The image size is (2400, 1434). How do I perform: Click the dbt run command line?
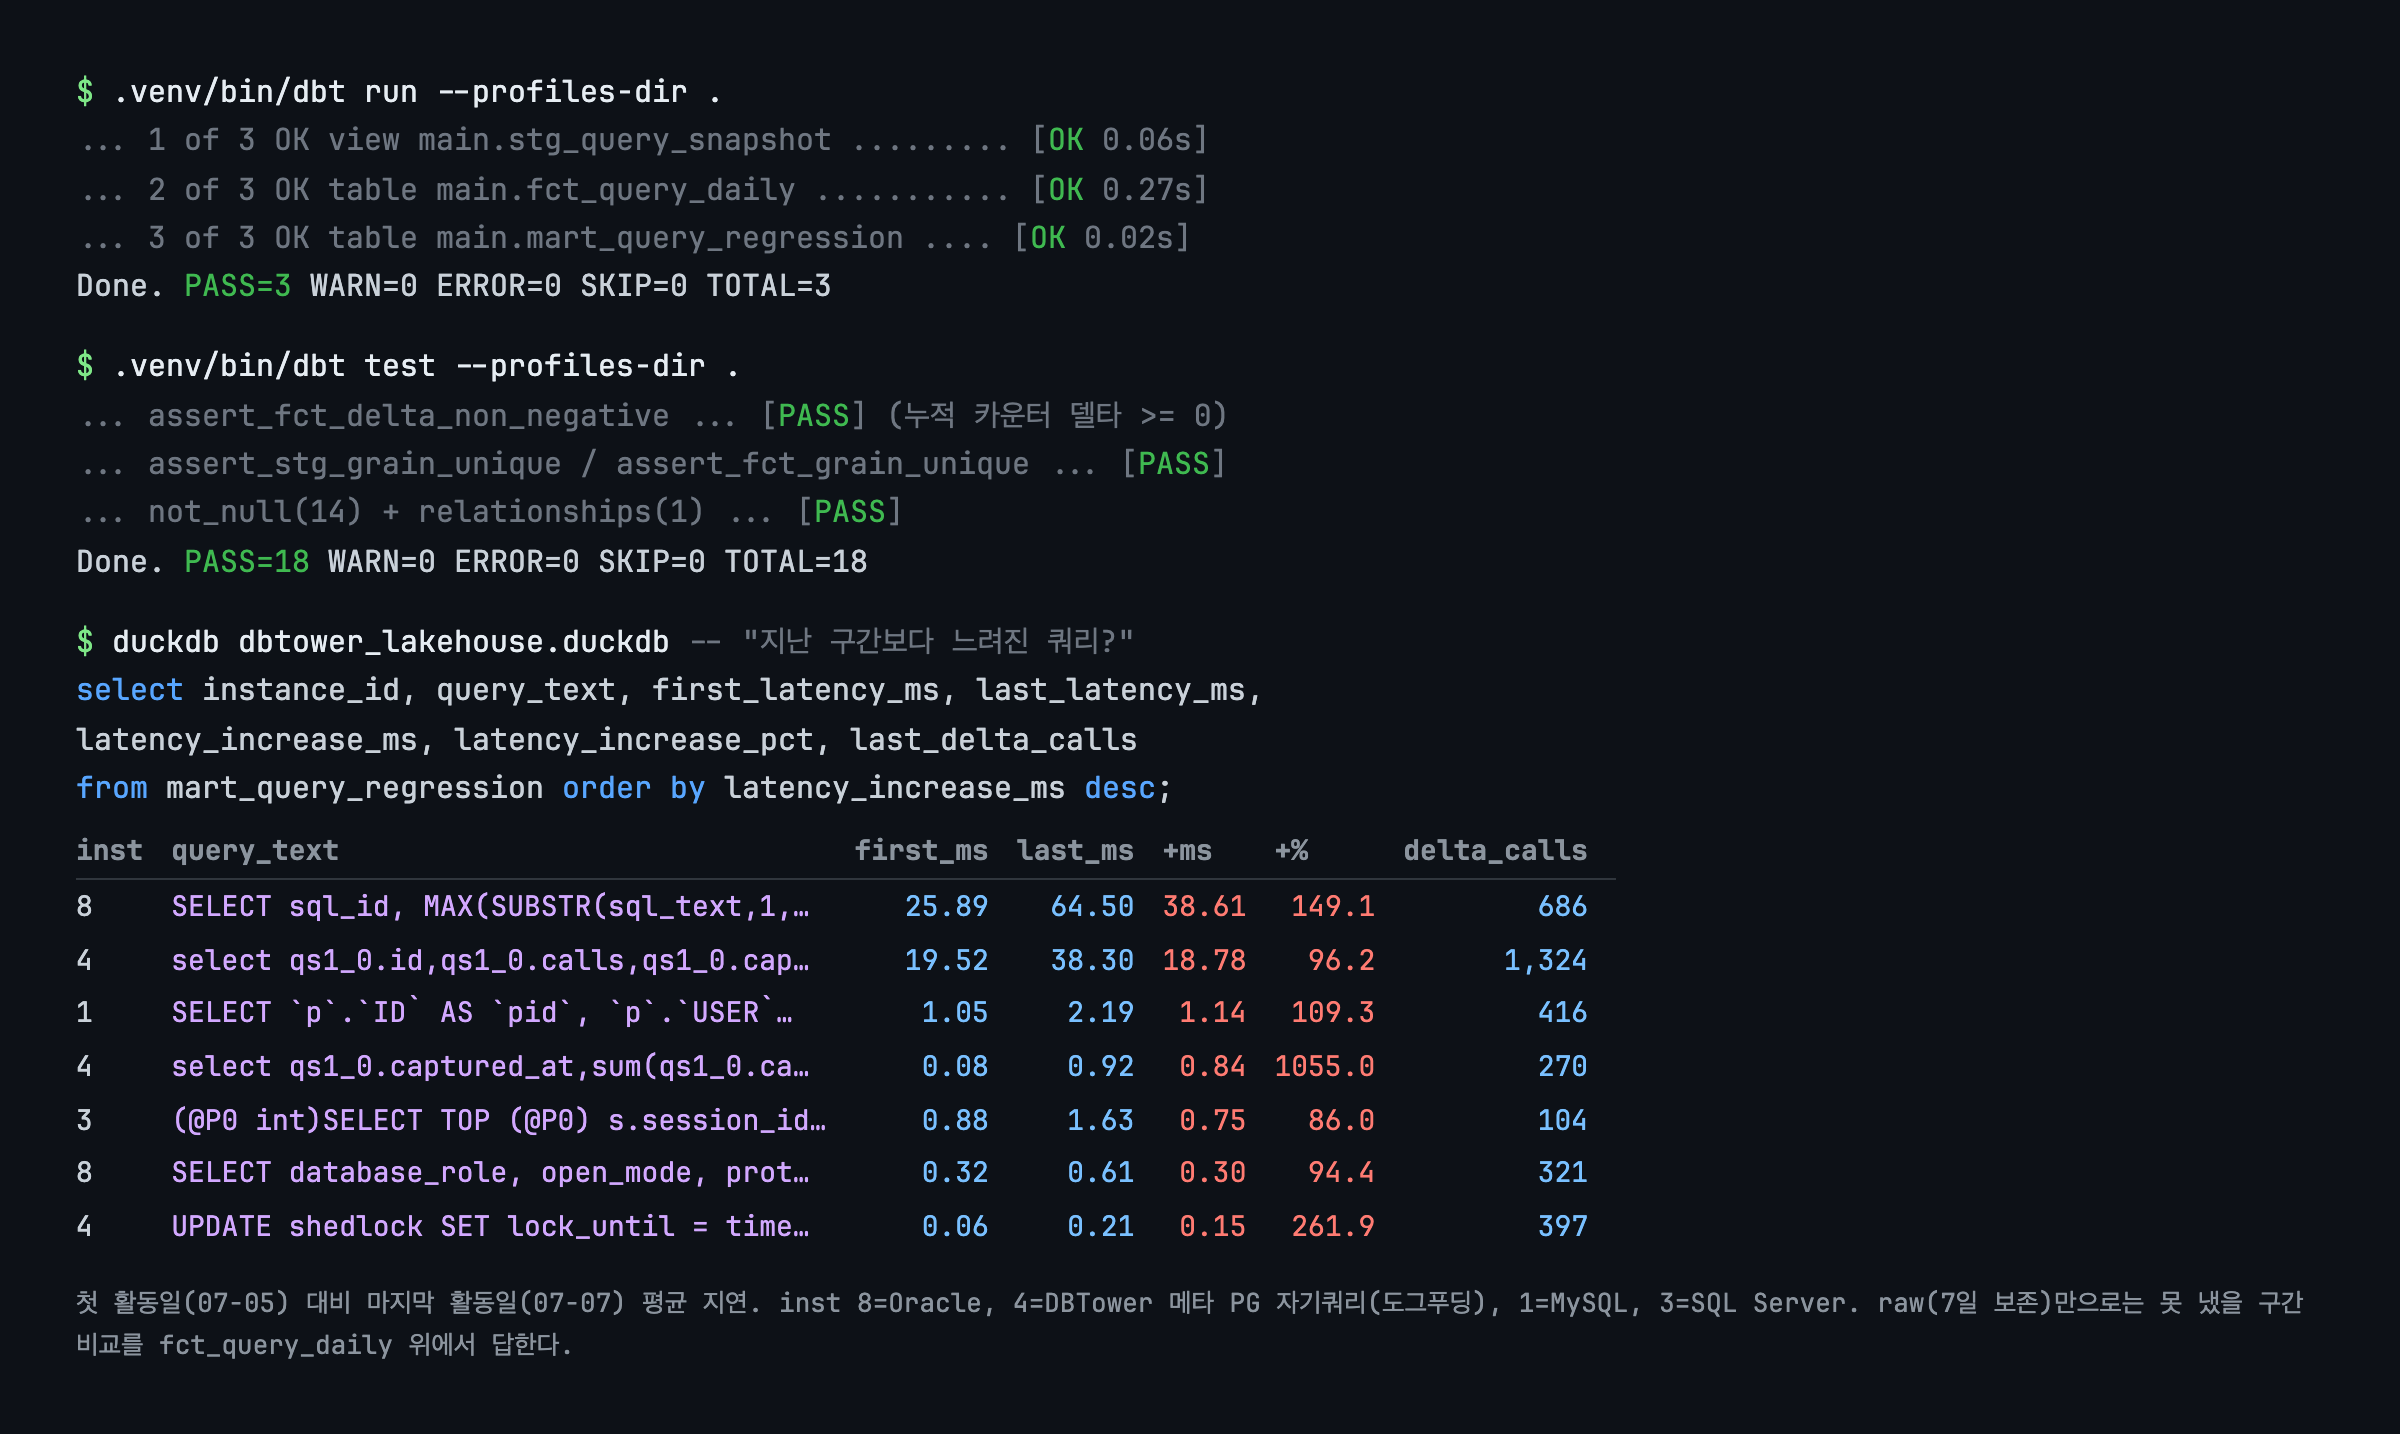[x=399, y=92]
